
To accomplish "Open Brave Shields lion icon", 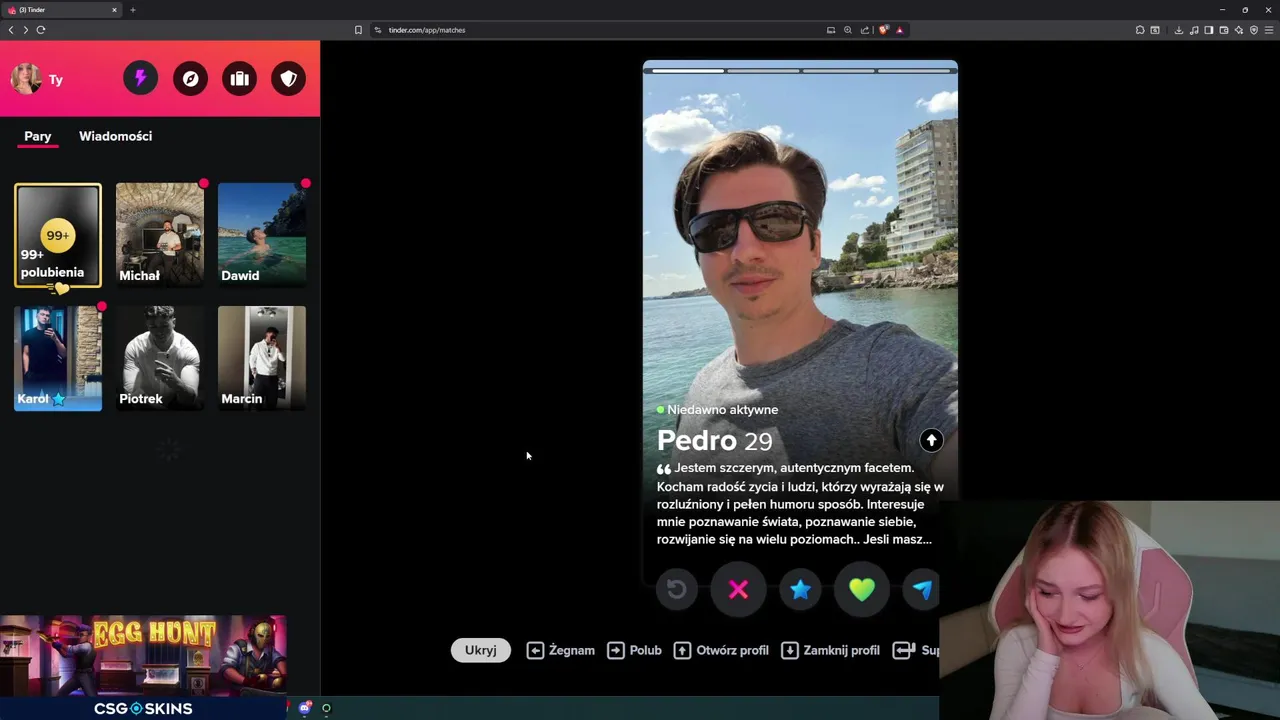I will tap(884, 30).
